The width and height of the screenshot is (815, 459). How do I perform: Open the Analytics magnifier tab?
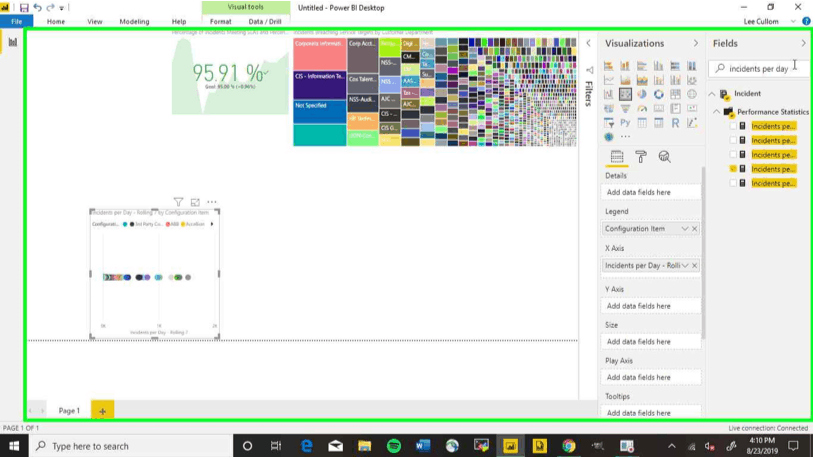(x=664, y=156)
